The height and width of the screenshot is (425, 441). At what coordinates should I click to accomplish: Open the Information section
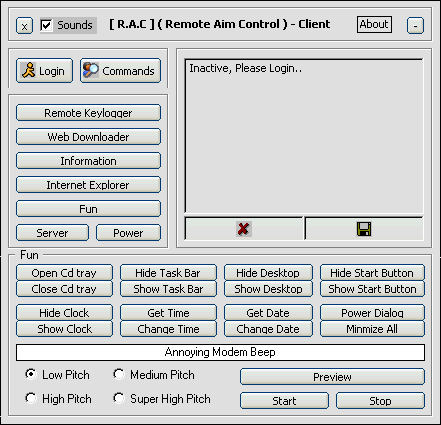pos(88,161)
